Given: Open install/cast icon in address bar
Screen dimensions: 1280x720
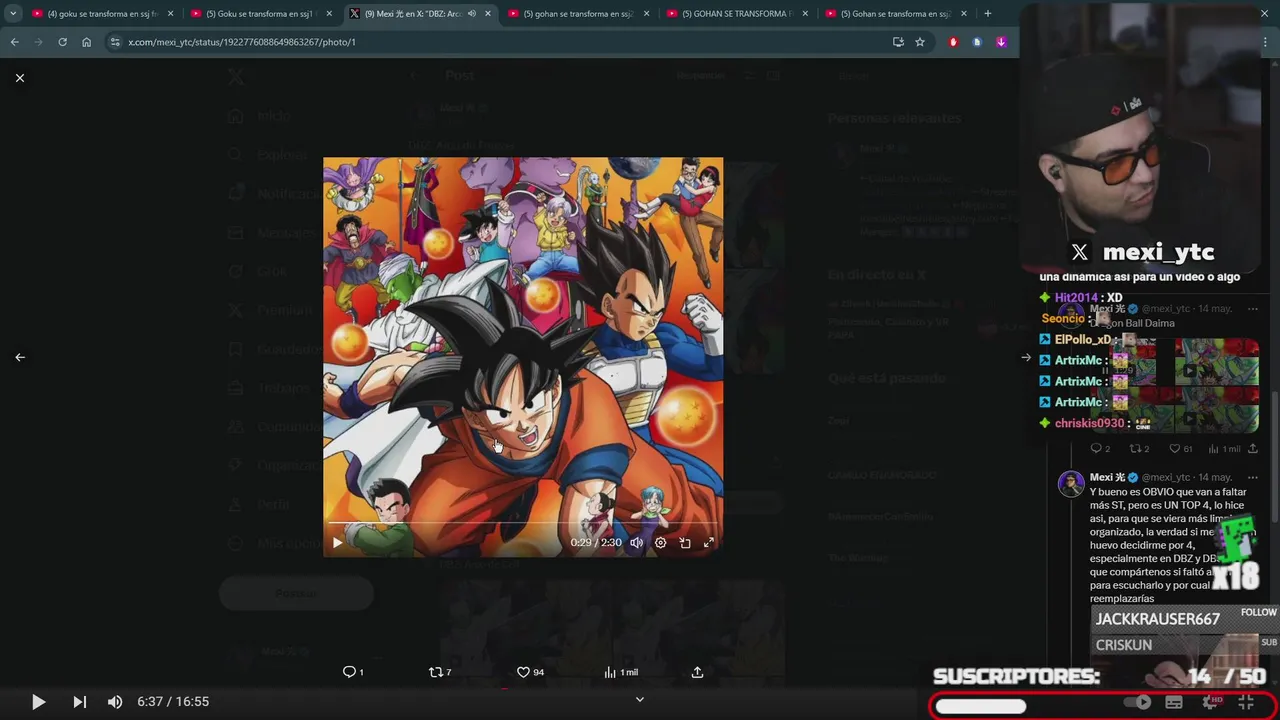Looking at the screenshot, I should pos(898,42).
